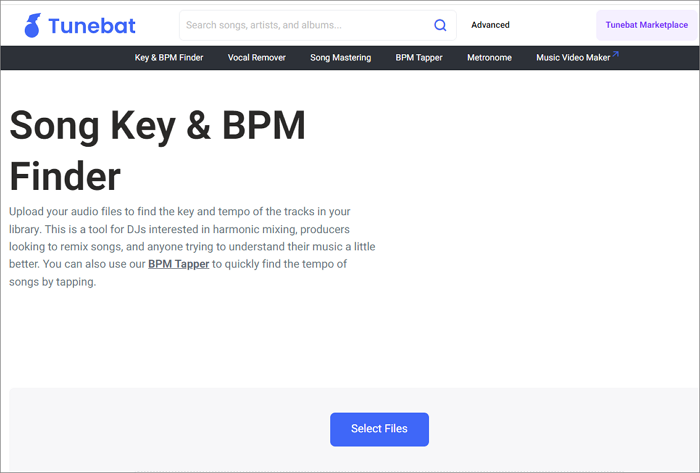Click the 'songs by tapping' text line

tap(55, 282)
